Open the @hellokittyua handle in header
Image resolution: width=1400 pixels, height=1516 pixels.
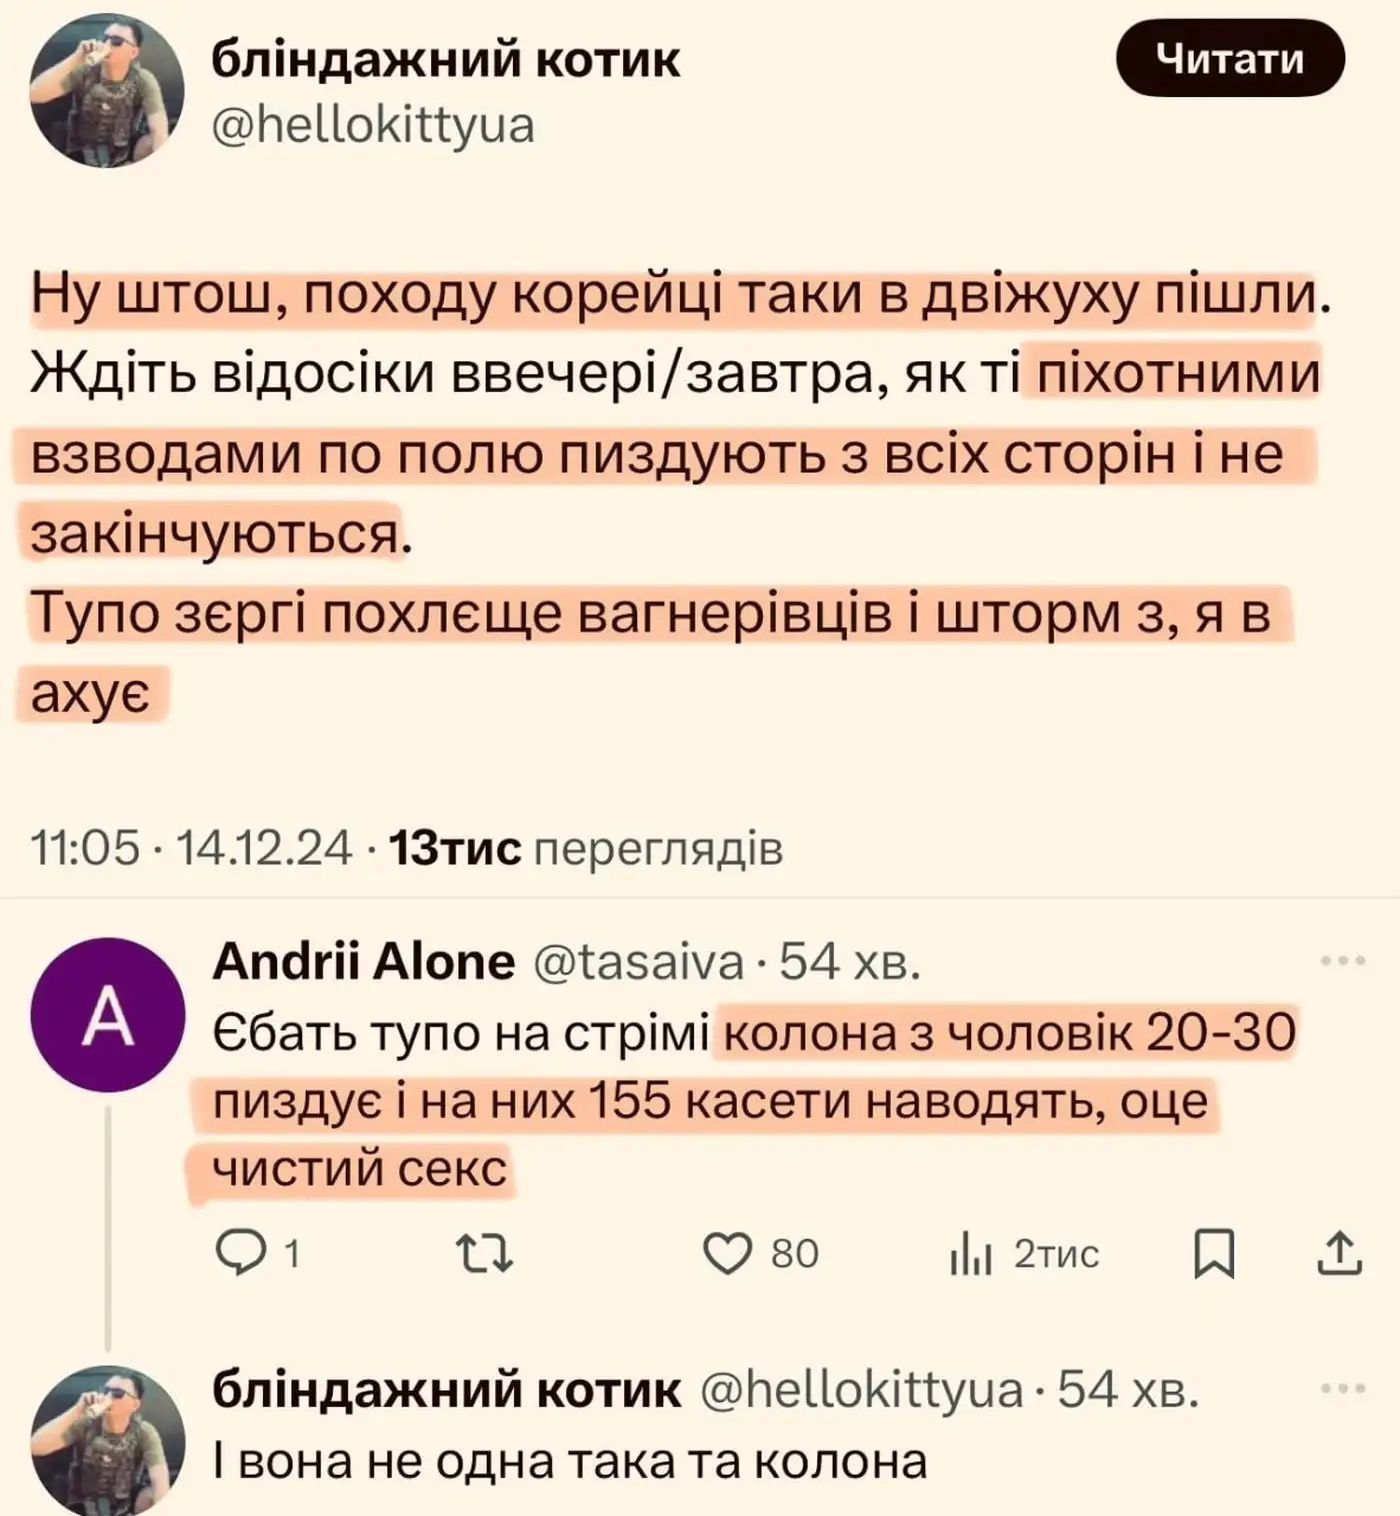374,126
